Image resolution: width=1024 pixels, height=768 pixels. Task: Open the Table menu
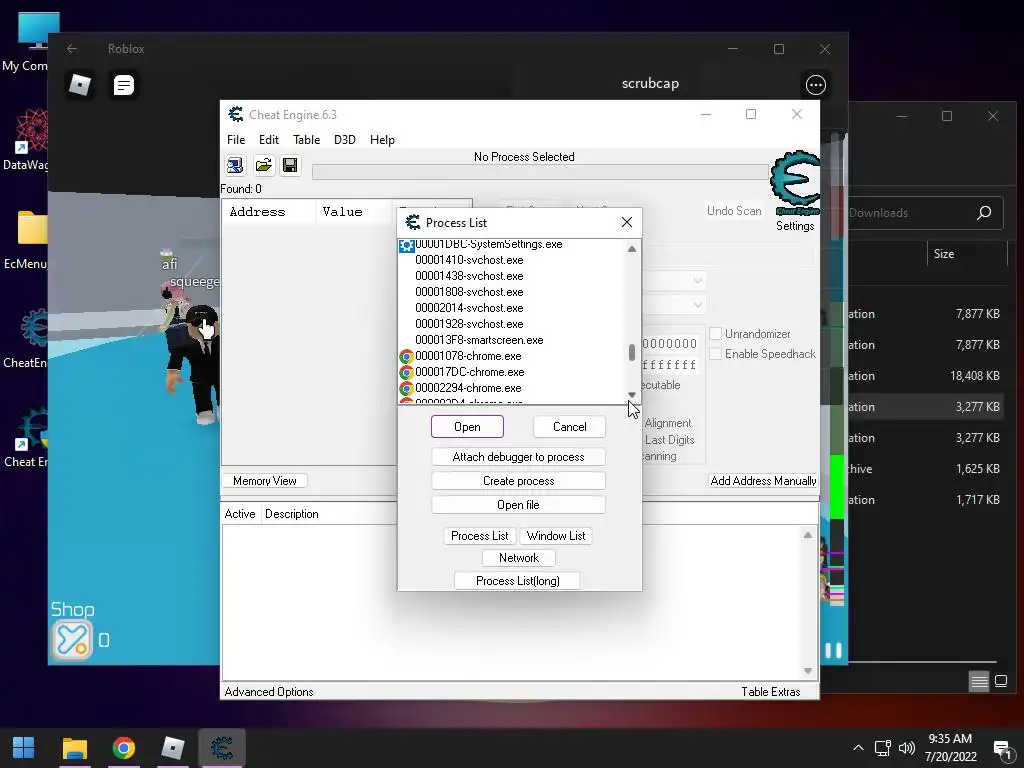(x=306, y=140)
